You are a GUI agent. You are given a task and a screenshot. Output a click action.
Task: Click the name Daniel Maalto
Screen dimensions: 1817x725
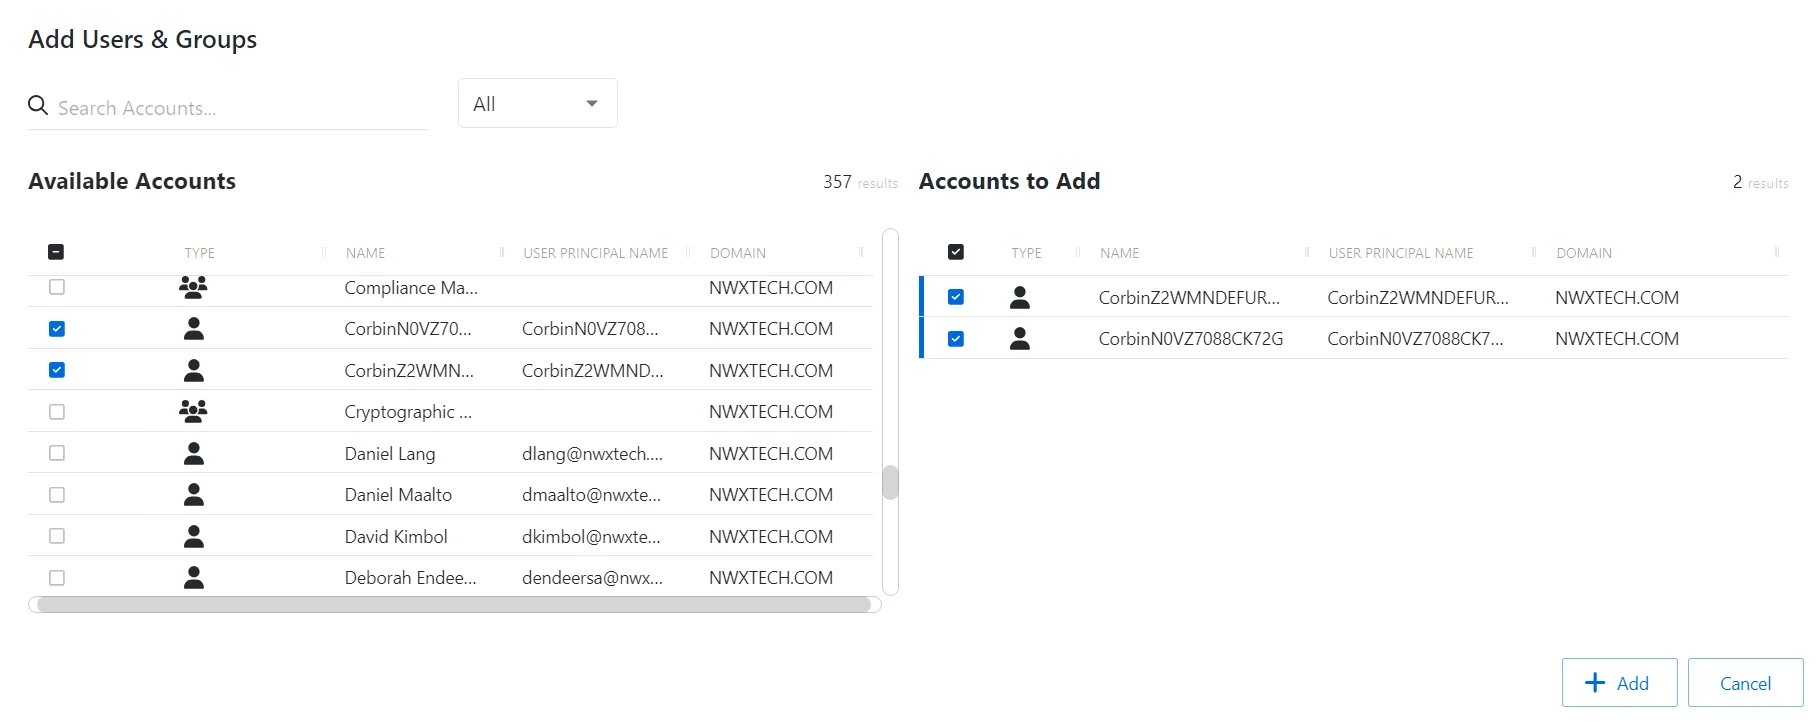tap(398, 494)
